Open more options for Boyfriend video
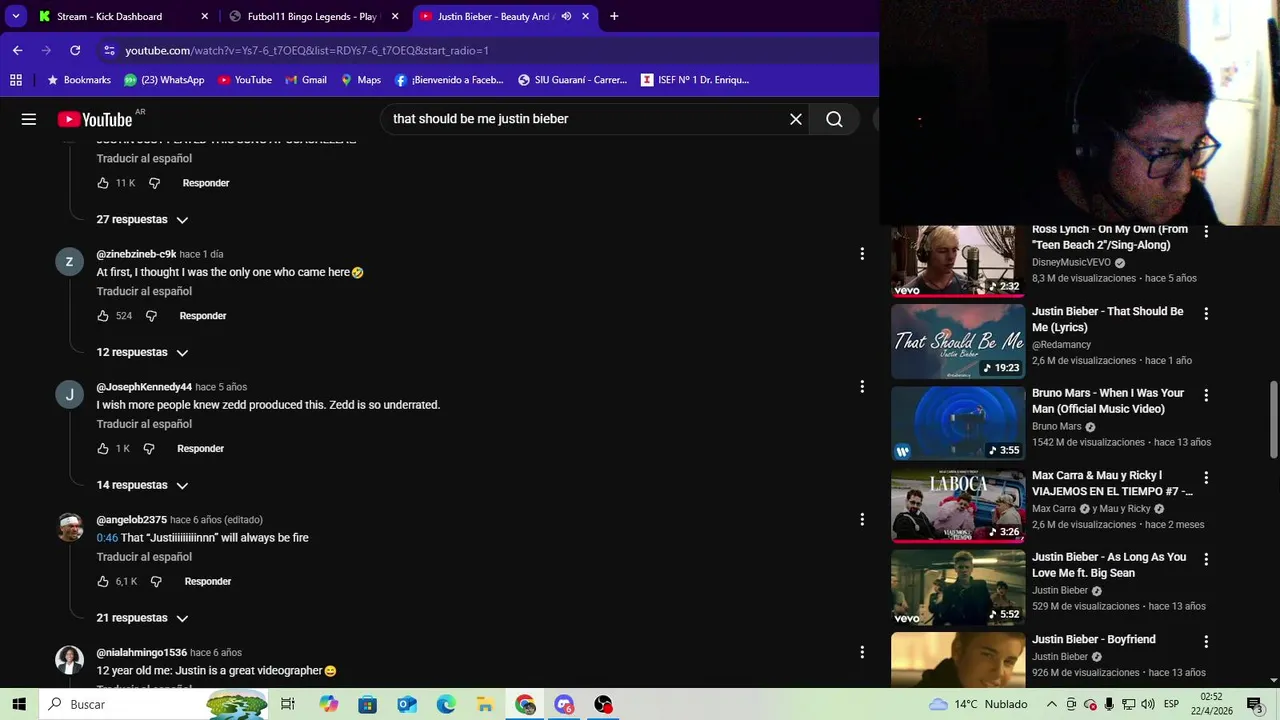 1206,641
